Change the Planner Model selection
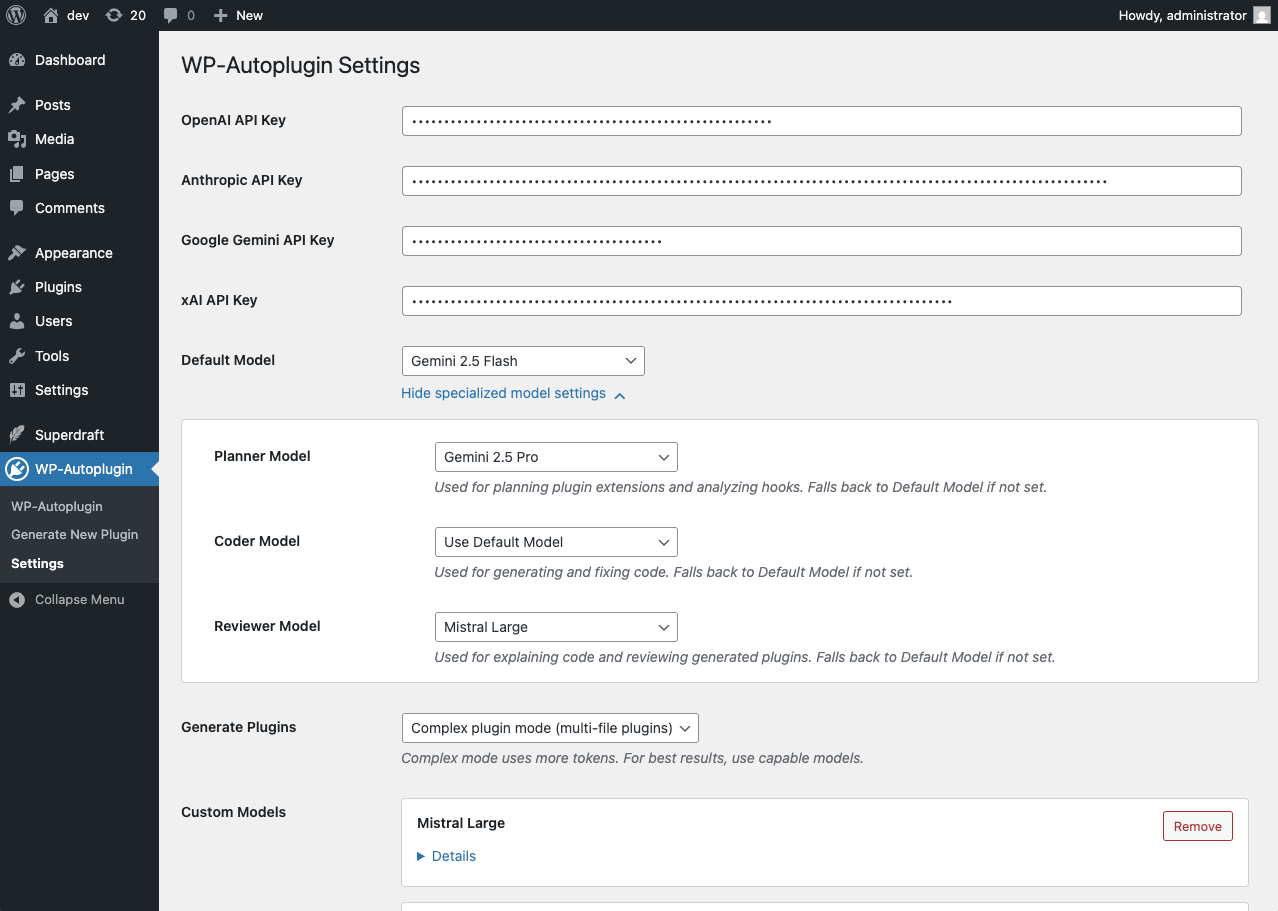1278x911 pixels. coord(555,456)
